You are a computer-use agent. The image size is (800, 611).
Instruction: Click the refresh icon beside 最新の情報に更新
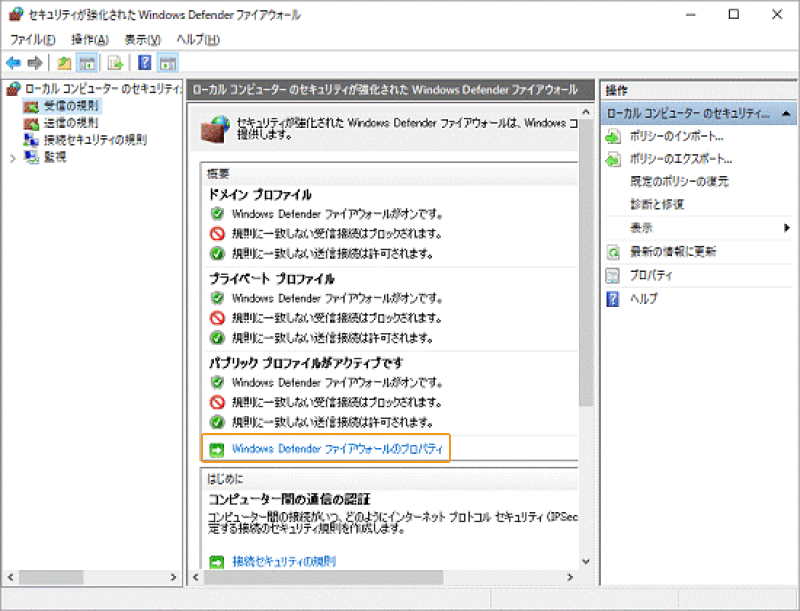613,252
